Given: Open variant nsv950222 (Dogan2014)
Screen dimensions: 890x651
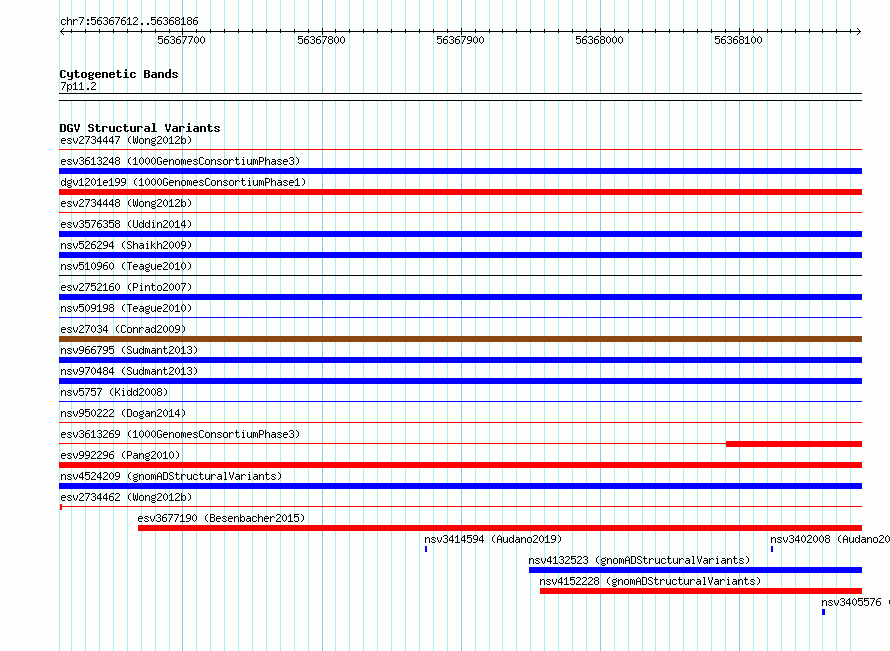Looking at the screenshot, I should [123, 413].
